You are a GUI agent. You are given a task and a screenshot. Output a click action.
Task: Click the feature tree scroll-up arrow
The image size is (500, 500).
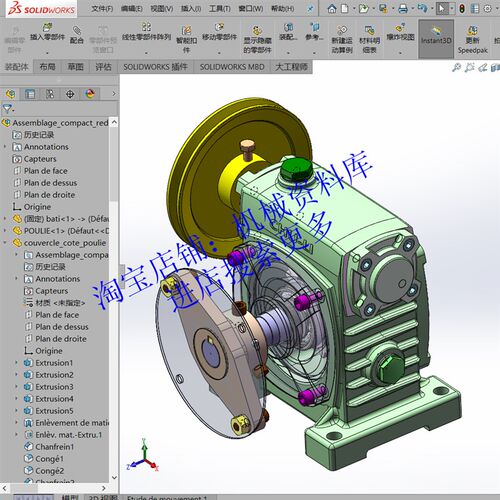tap(114, 122)
